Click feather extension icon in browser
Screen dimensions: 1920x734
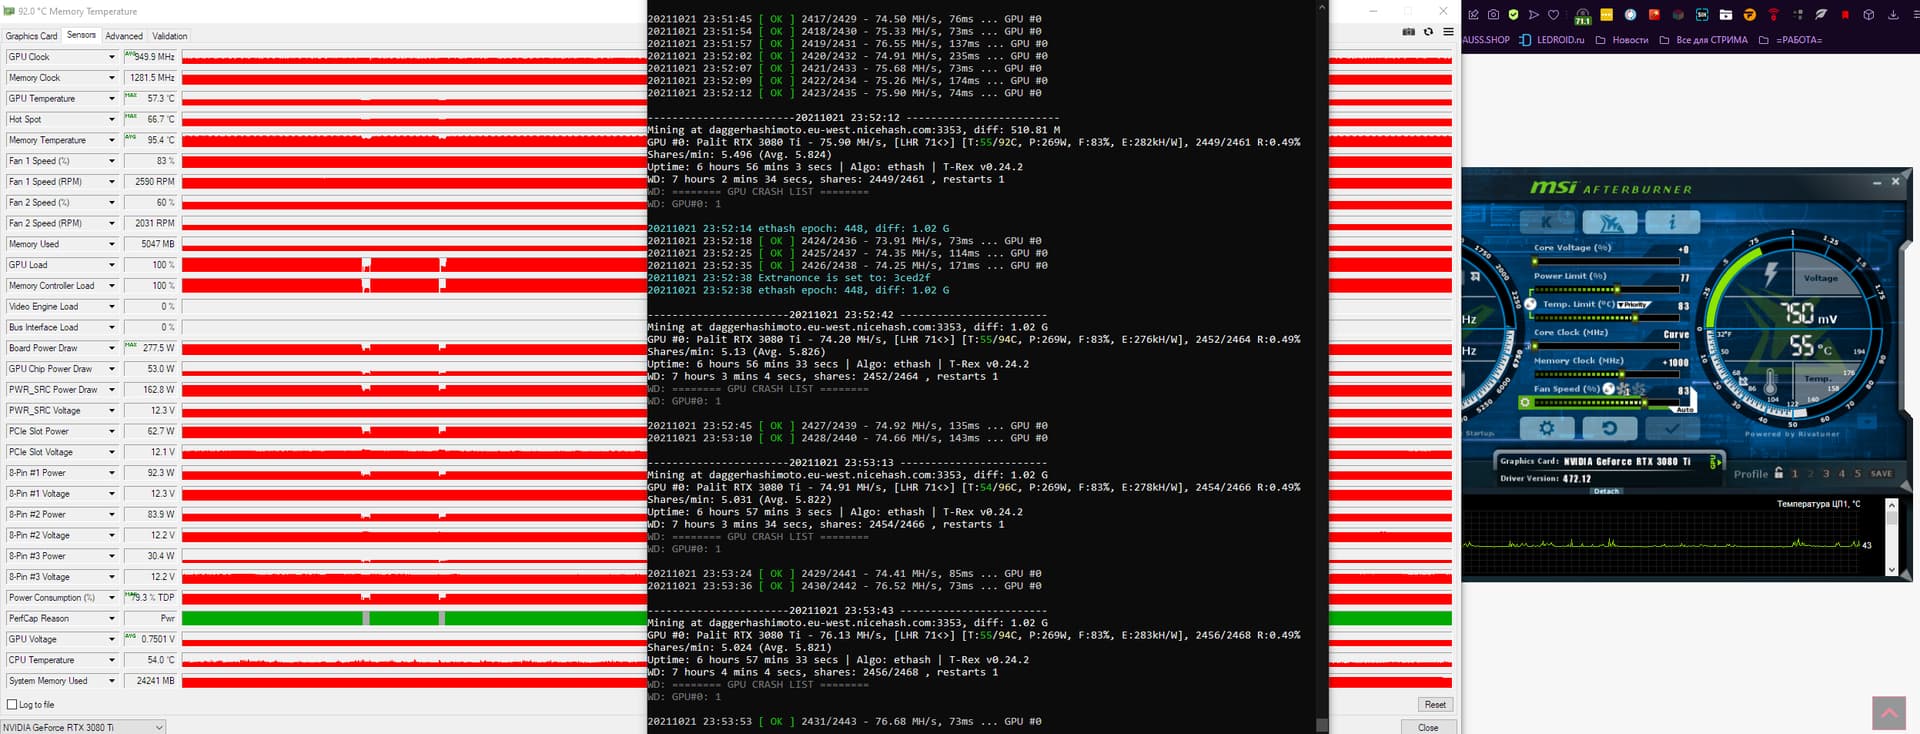(1821, 15)
